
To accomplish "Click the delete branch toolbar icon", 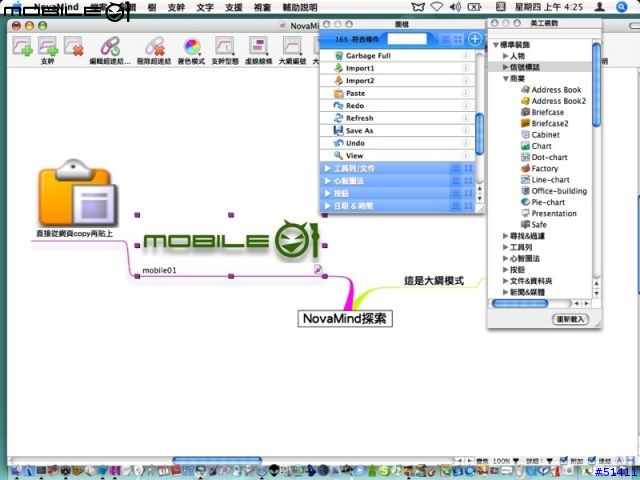I will [73, 46].
